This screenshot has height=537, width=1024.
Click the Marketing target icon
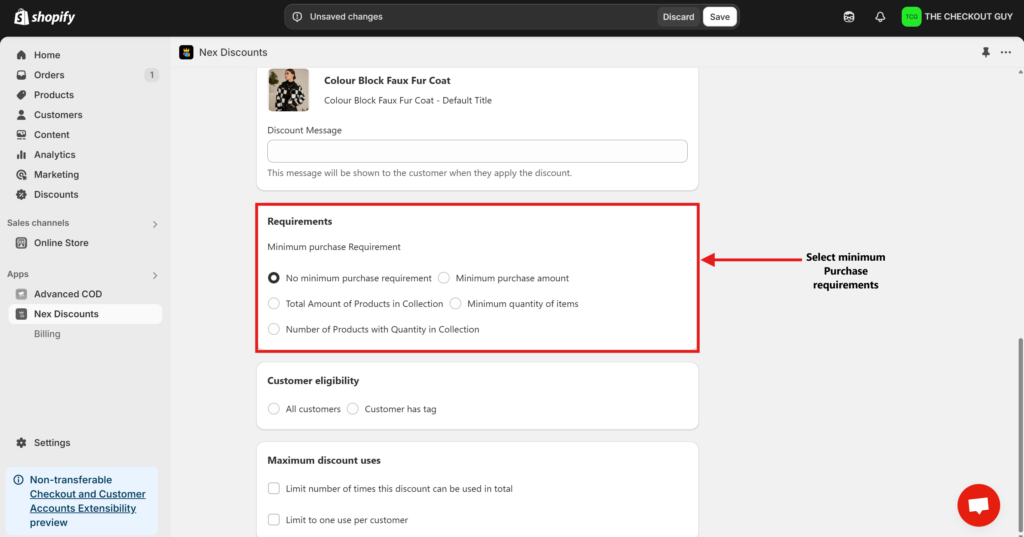pyautogui.click(x=22, y=174)
